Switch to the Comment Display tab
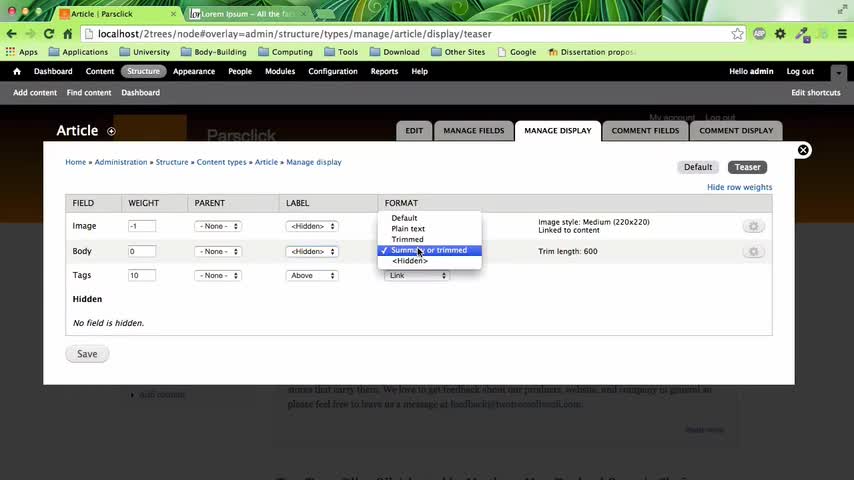The image size is (854, 480). [x=736, y=131]
